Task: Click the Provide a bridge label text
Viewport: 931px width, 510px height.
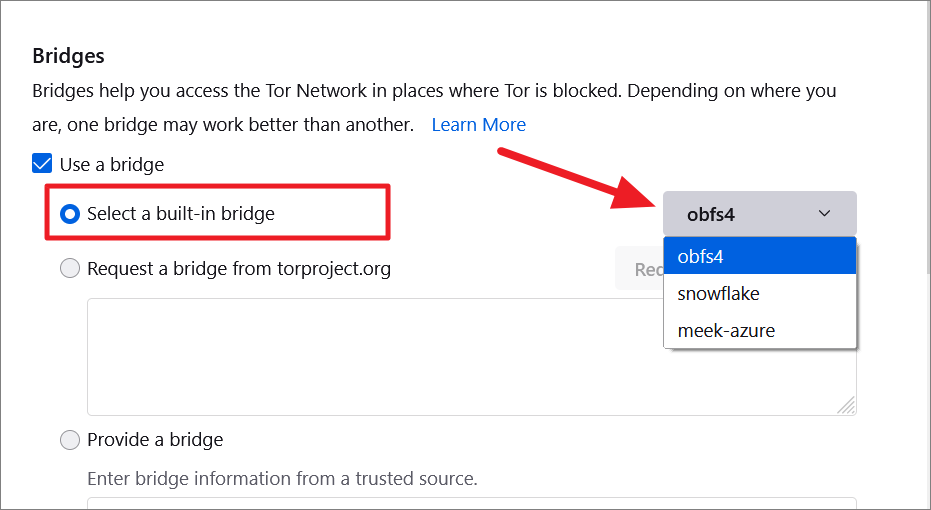Action: 155,440
